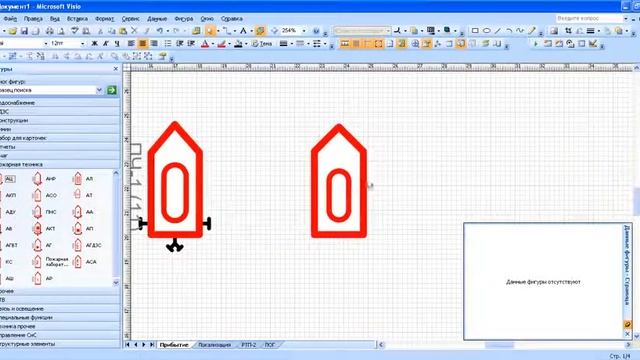Click the fill color bucket swatch
This screenshot has width=640, height=360.
[x=238, y=44]
